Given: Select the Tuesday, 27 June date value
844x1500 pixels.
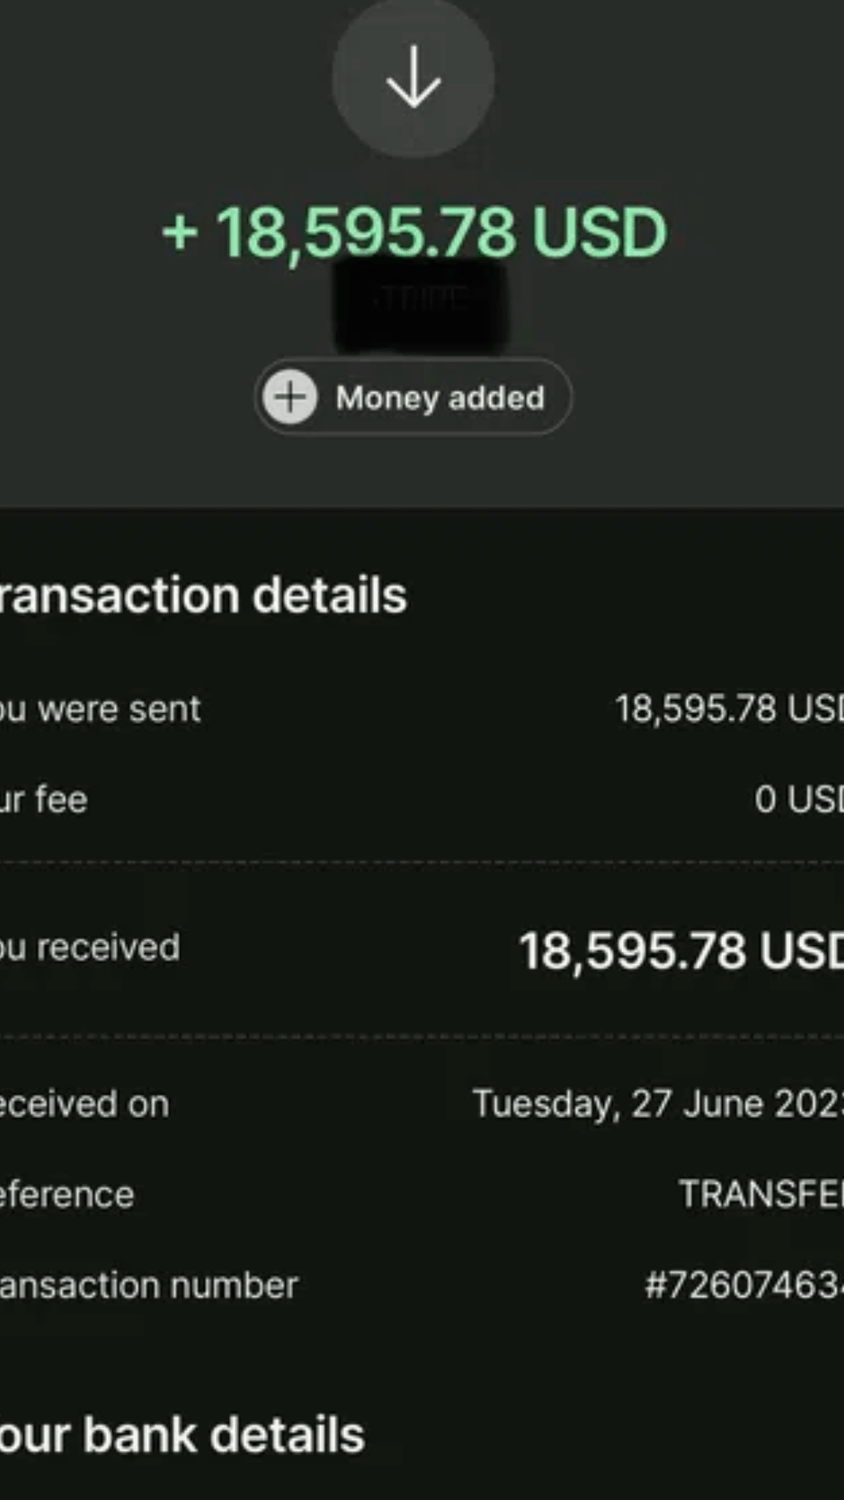Looking at the screenshot, I should [657, 1104].
